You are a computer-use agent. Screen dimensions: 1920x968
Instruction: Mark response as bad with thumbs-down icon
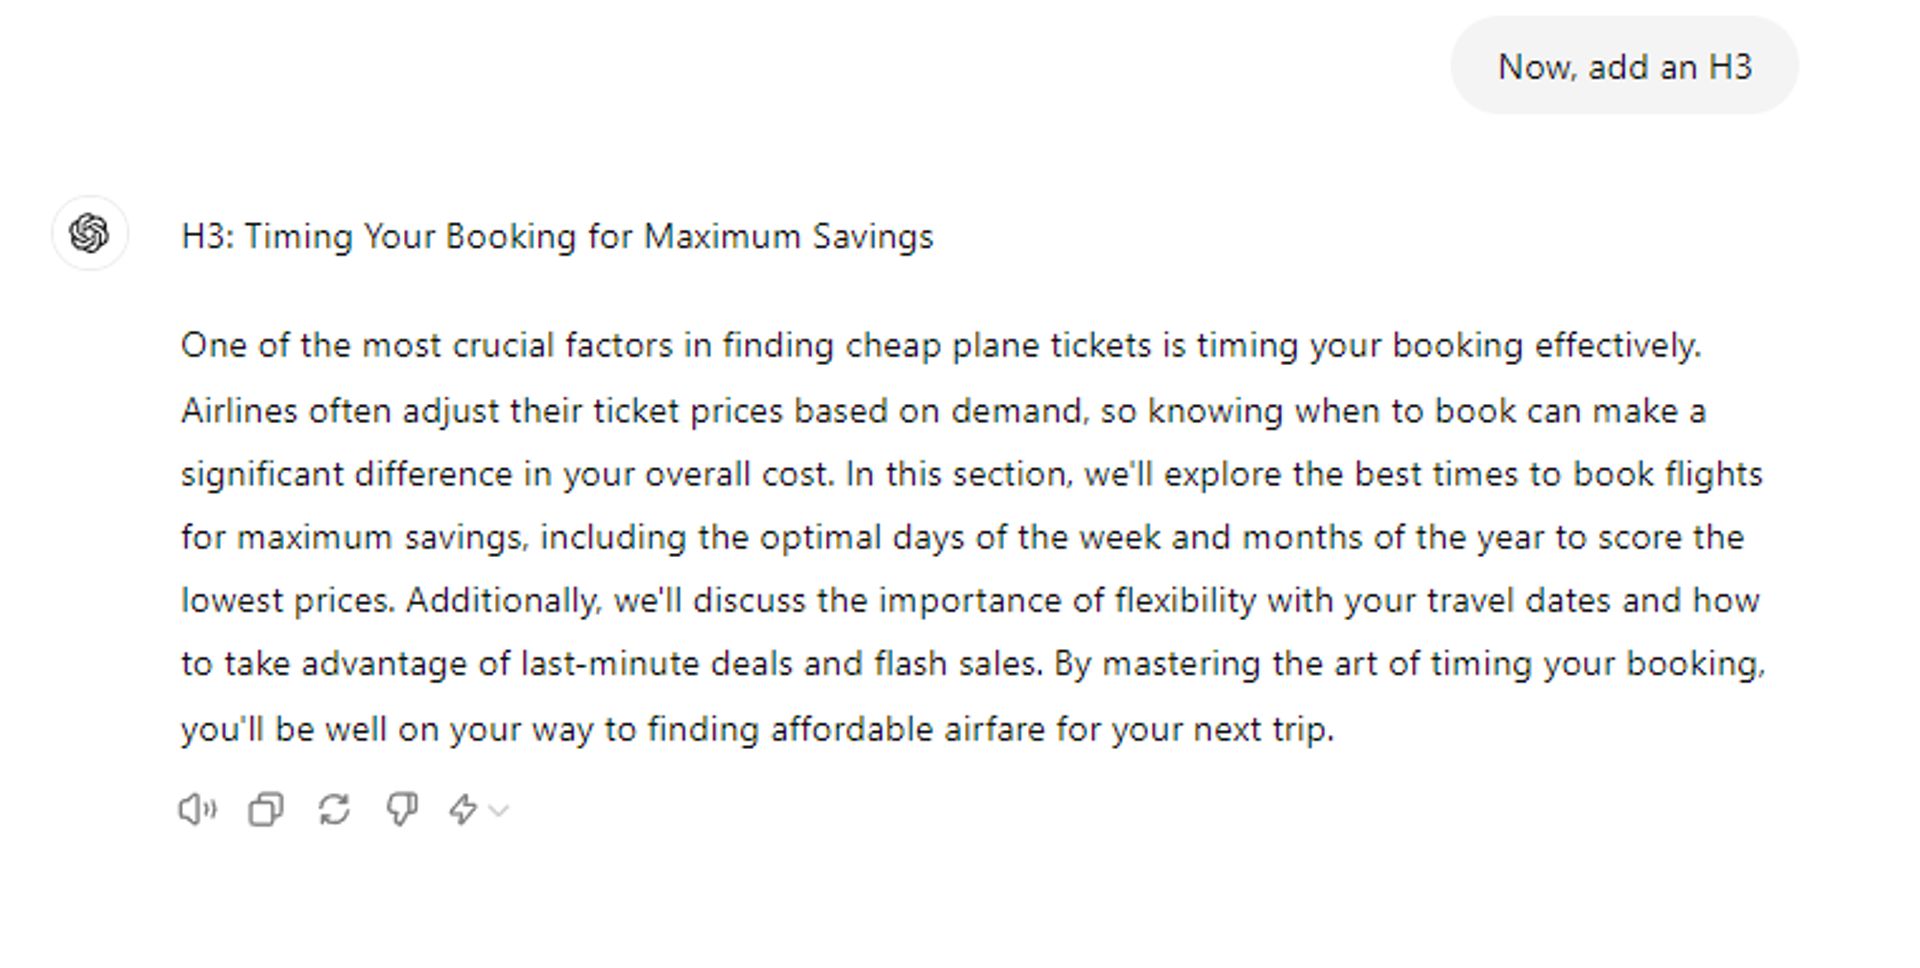(x=402, y=809)
